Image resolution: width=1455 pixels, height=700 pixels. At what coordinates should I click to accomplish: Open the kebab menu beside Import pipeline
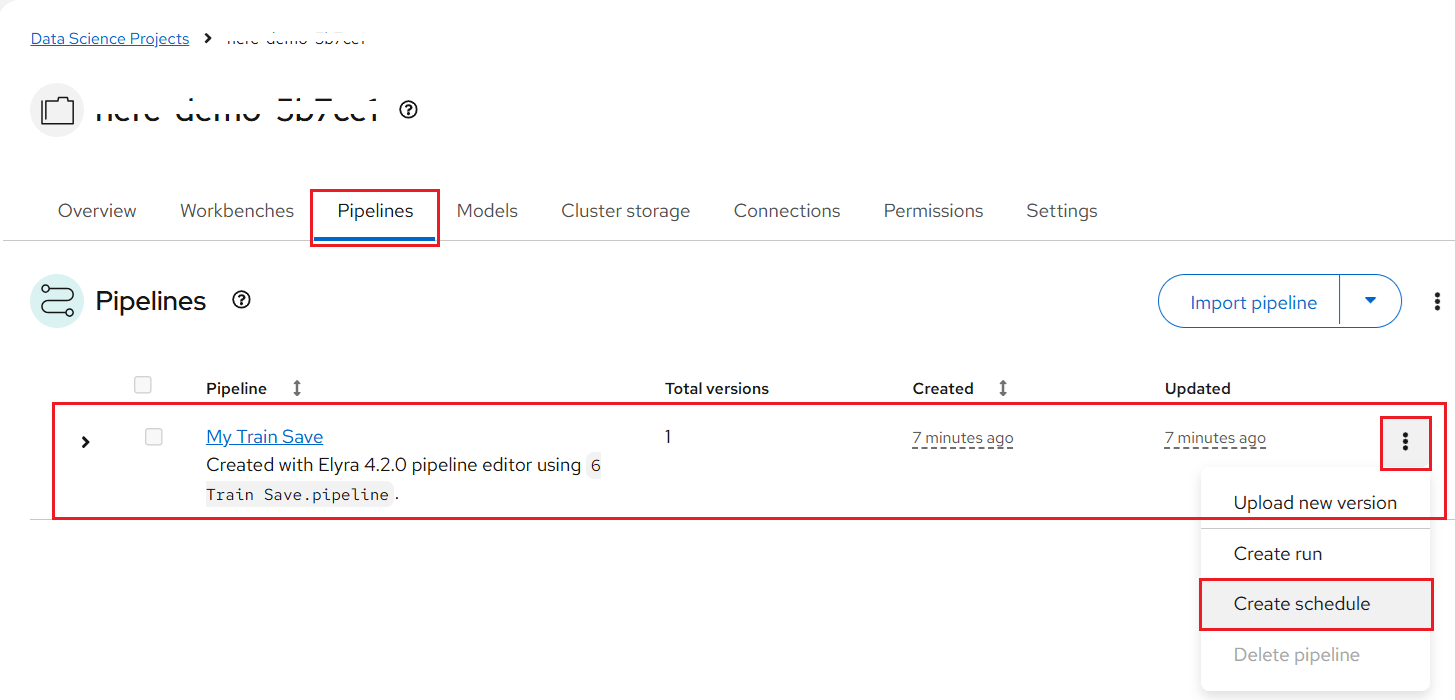1437,301
